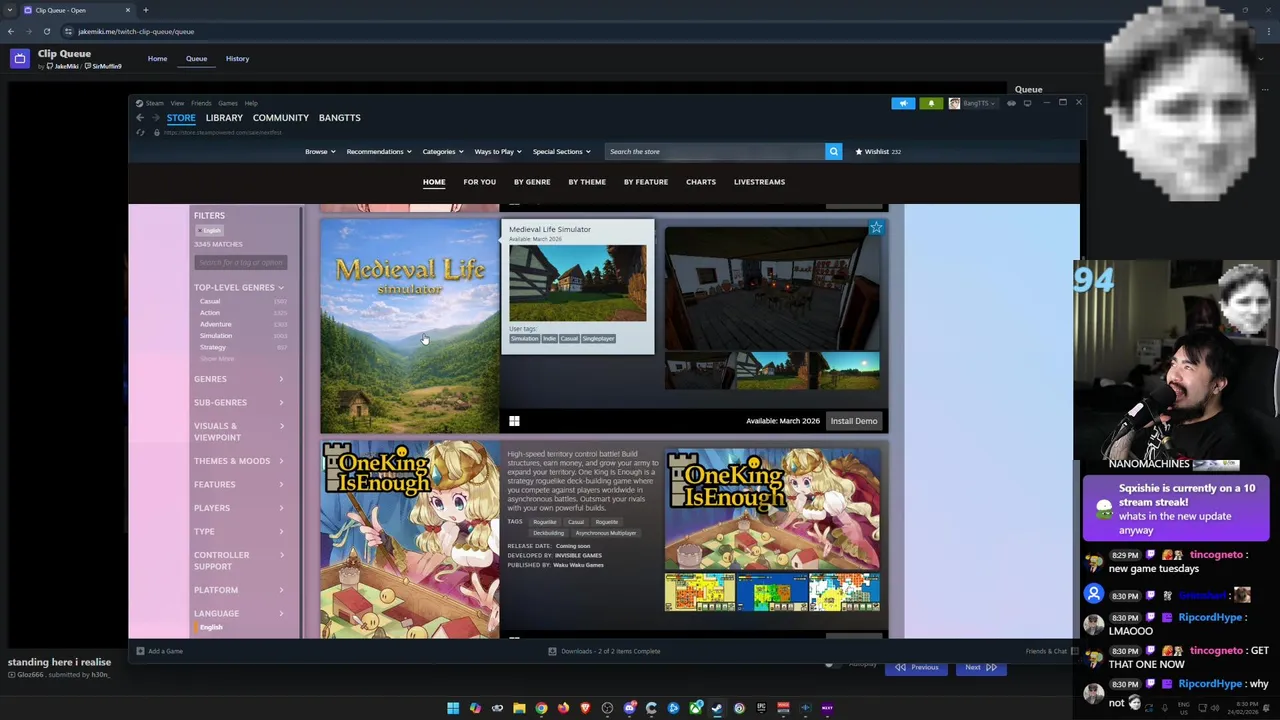This screenshot has width=1280, height=720.
Task: Open the Windows Start menu
Action: (x=453, y=708)
